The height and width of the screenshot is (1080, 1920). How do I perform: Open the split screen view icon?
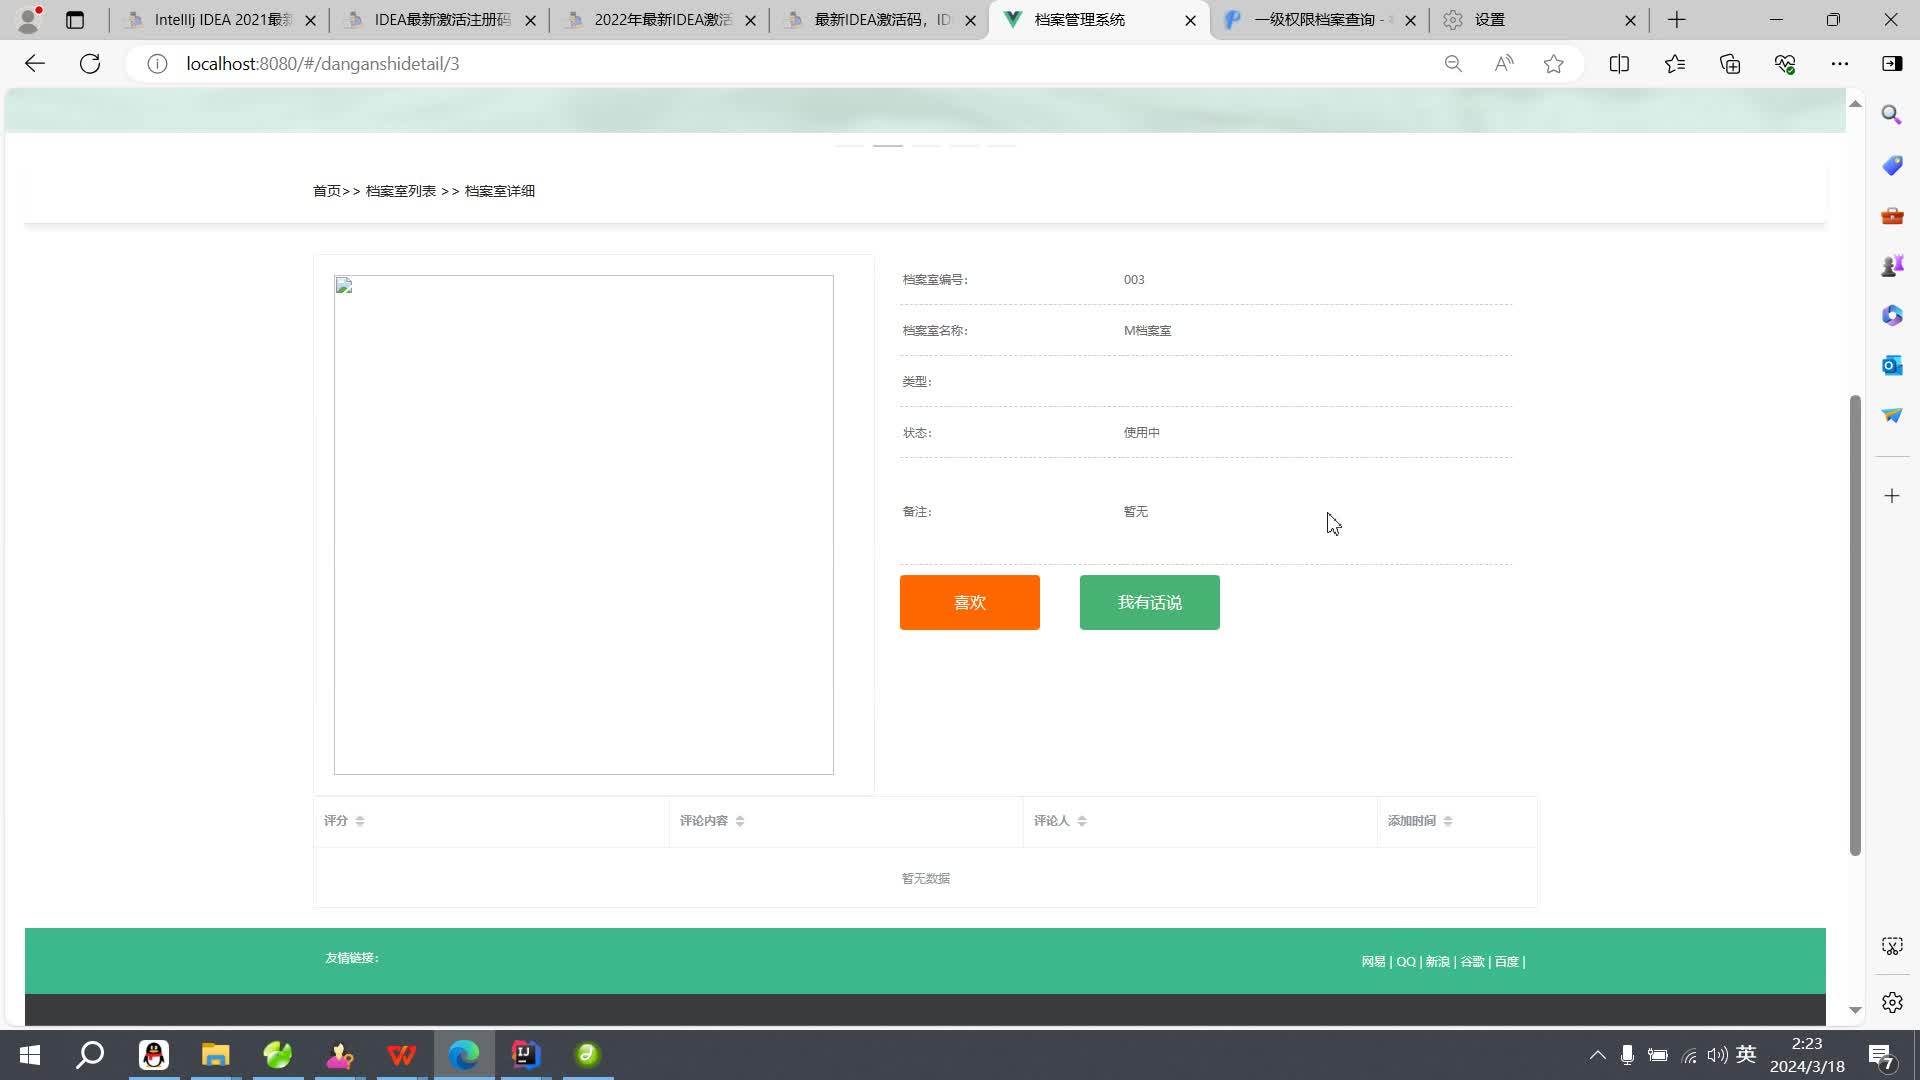click(1619, 64)
